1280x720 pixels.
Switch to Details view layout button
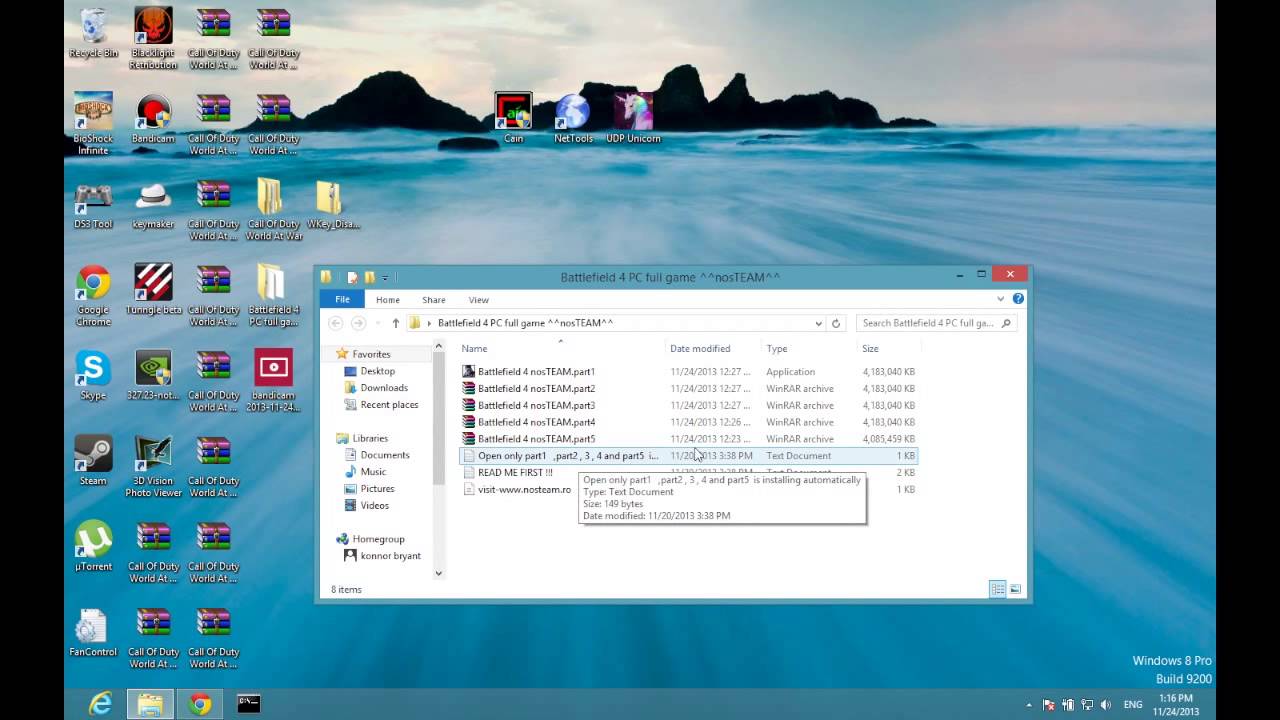pyautogui.click(x=997, y=589)
